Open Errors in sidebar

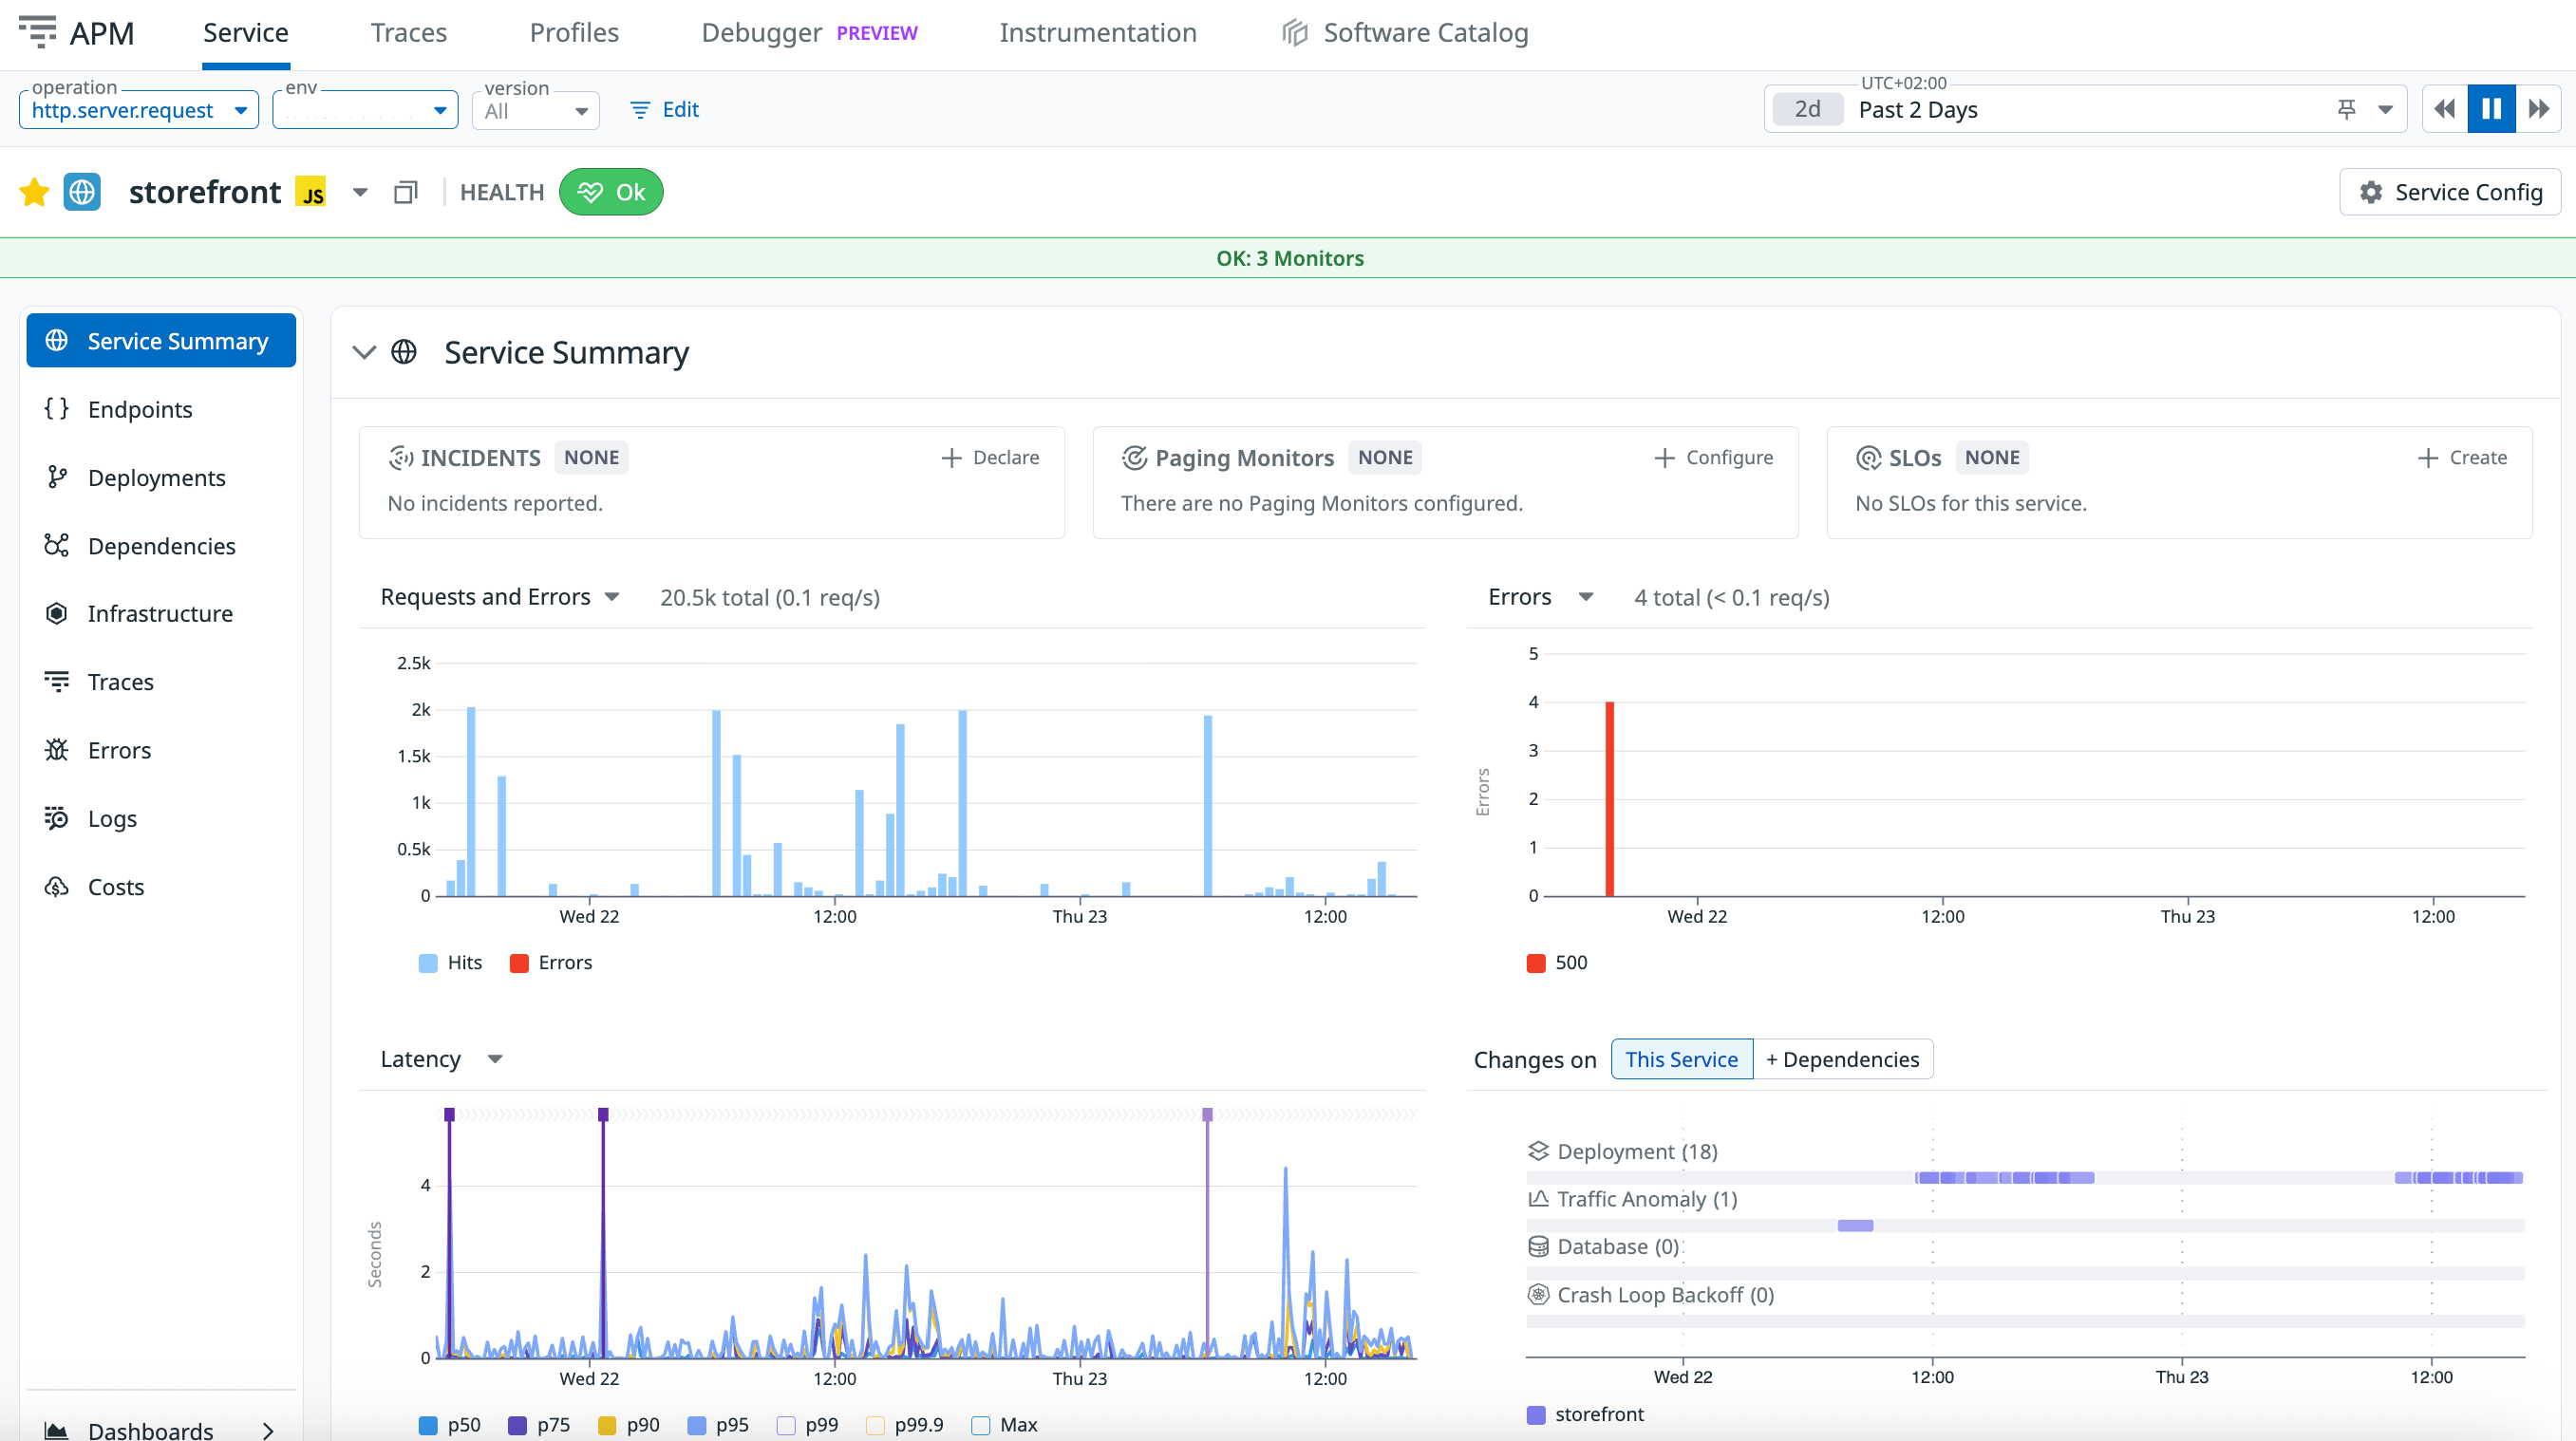click(x=119, y=750)
